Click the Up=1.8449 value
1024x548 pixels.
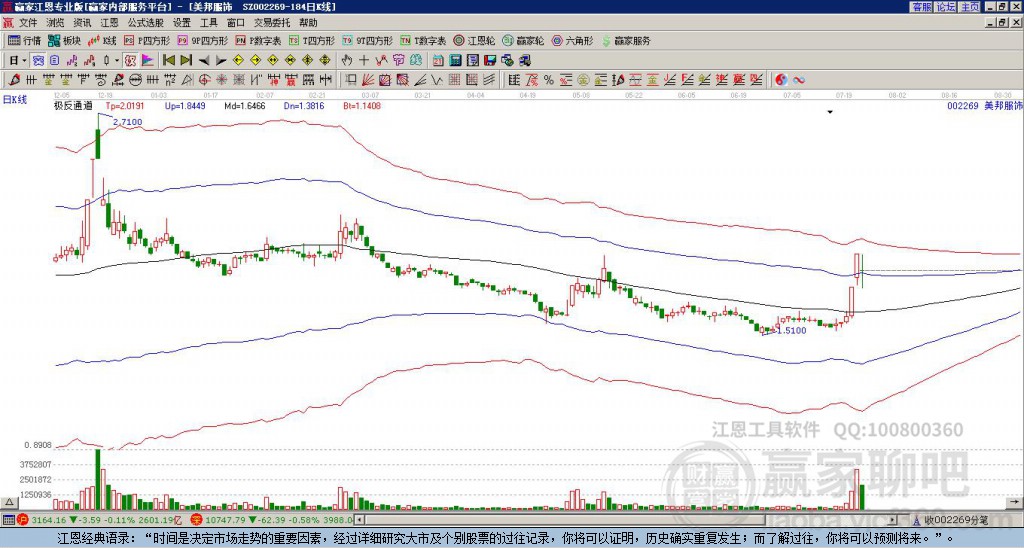coord(185,105)
